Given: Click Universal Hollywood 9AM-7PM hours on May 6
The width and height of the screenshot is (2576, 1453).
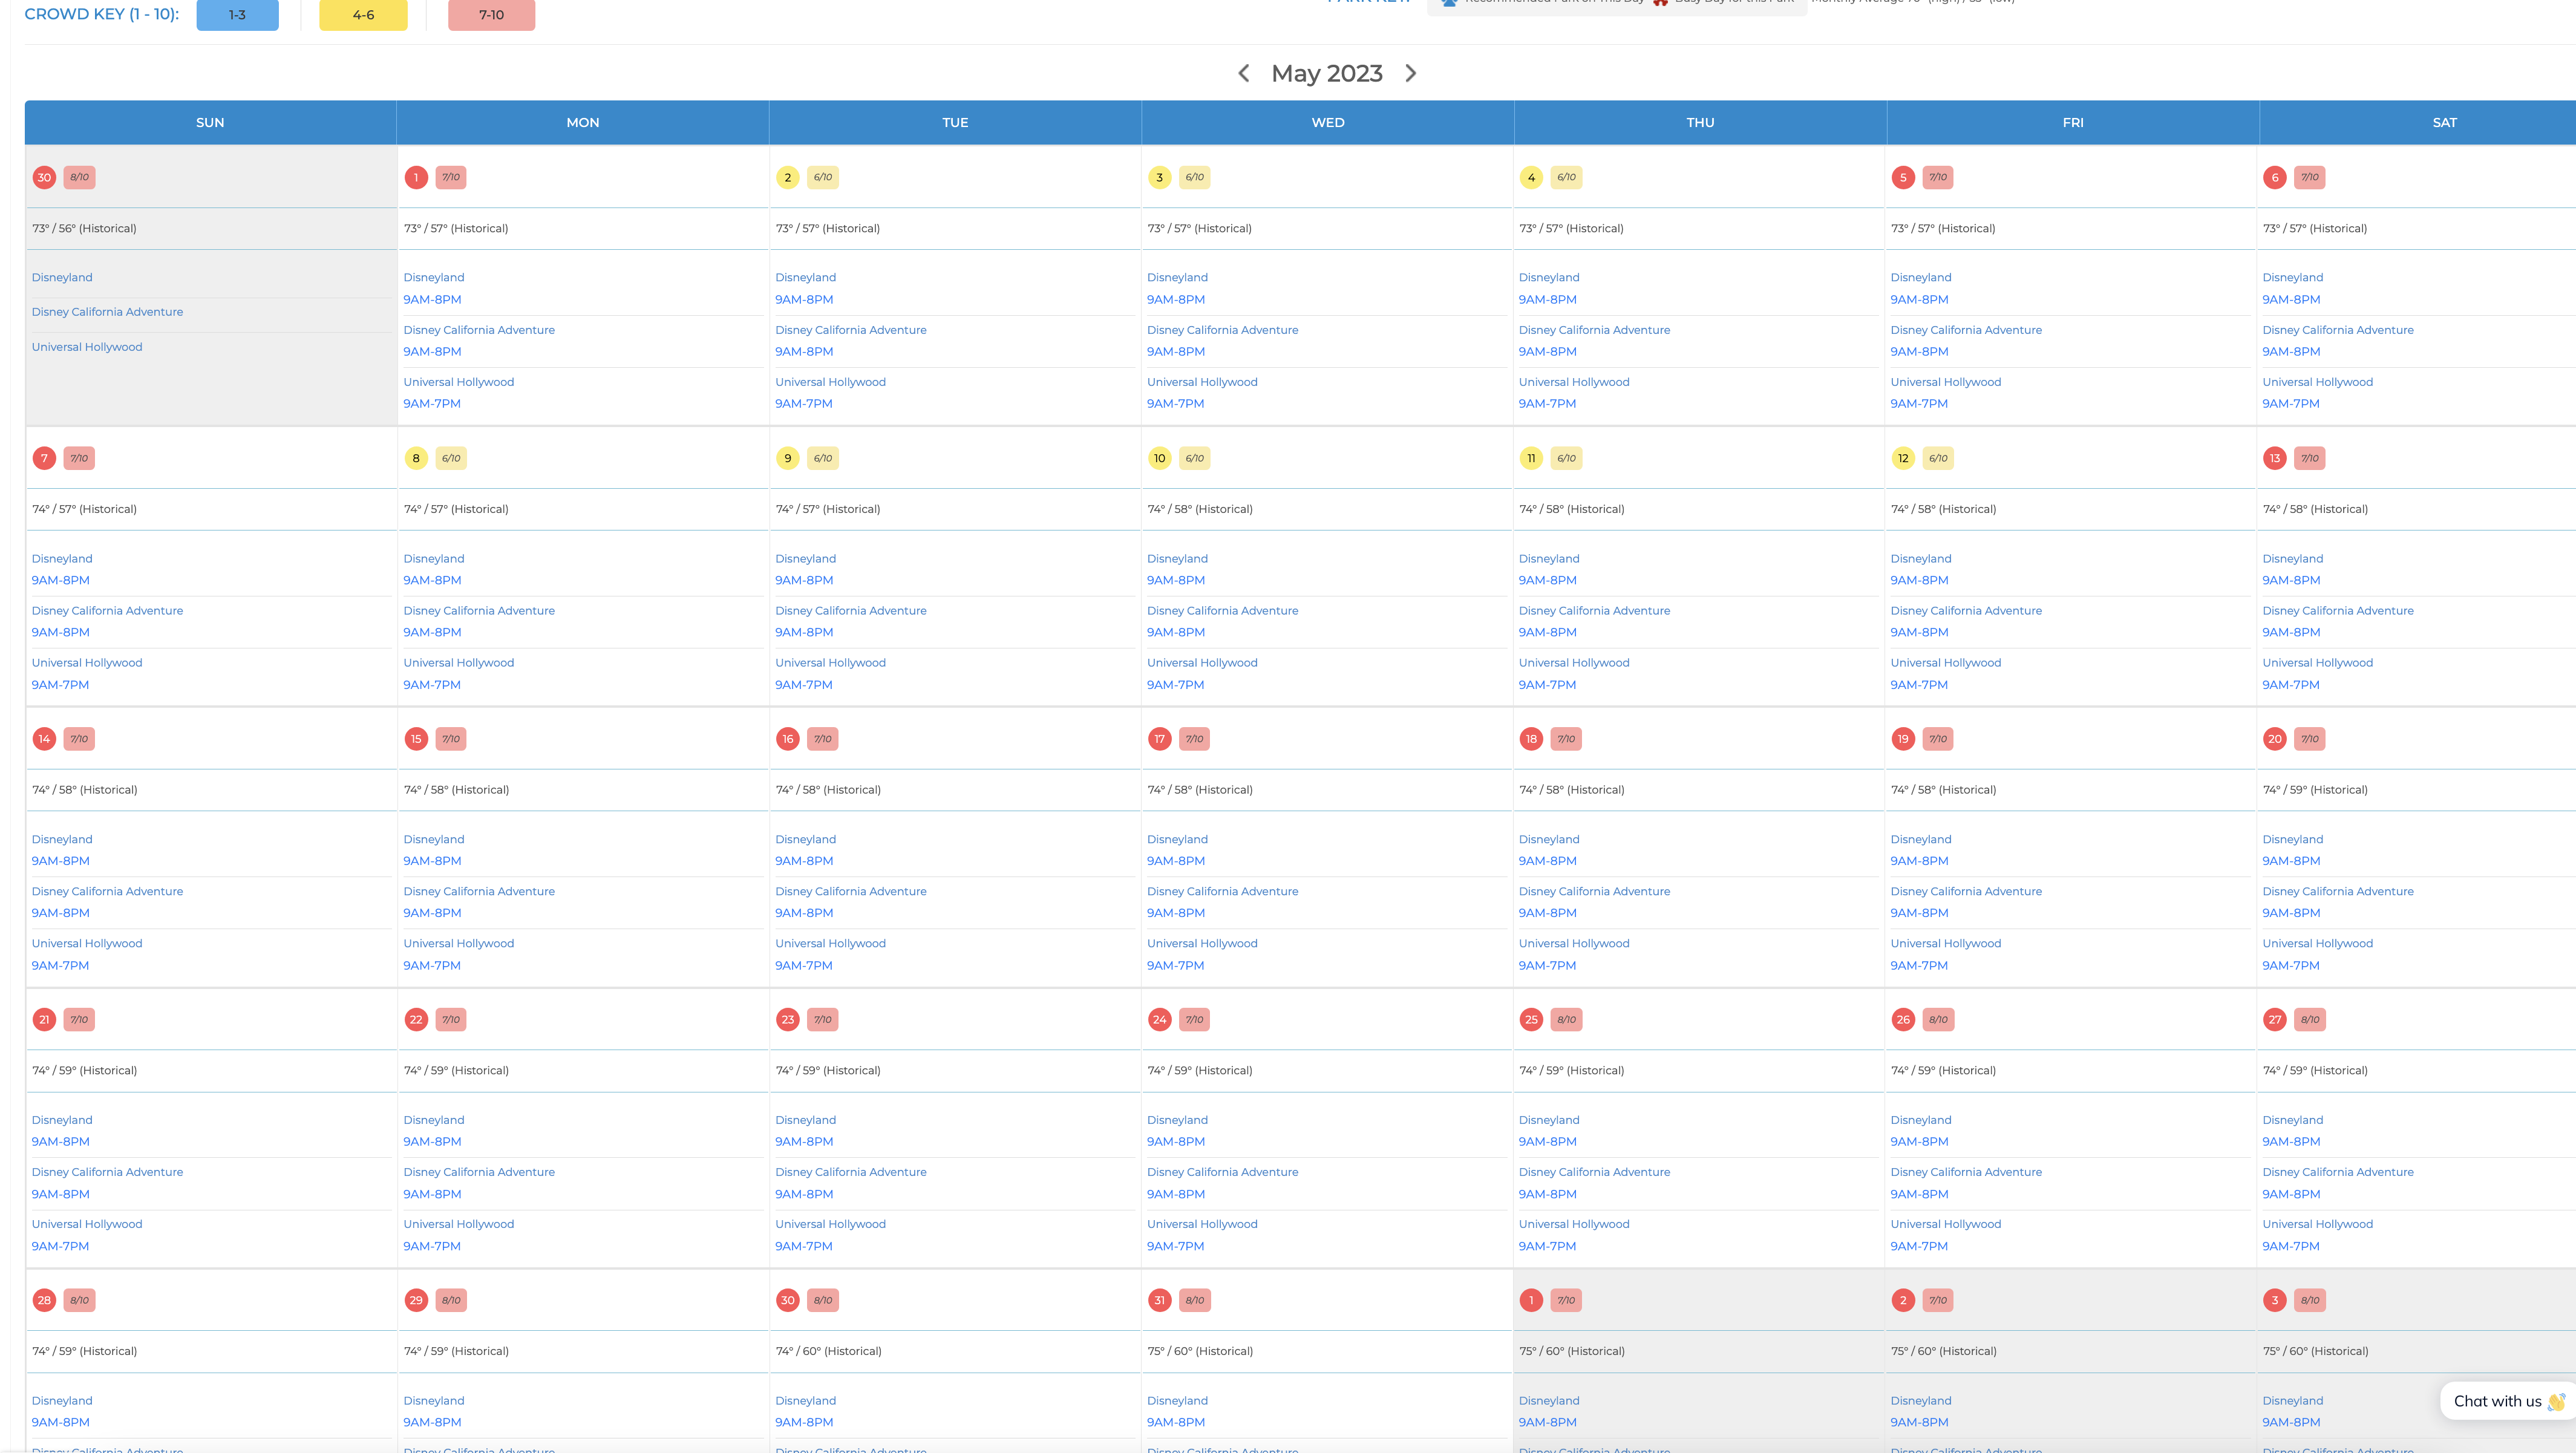Looking at the screenshot, I should 2291,404.
